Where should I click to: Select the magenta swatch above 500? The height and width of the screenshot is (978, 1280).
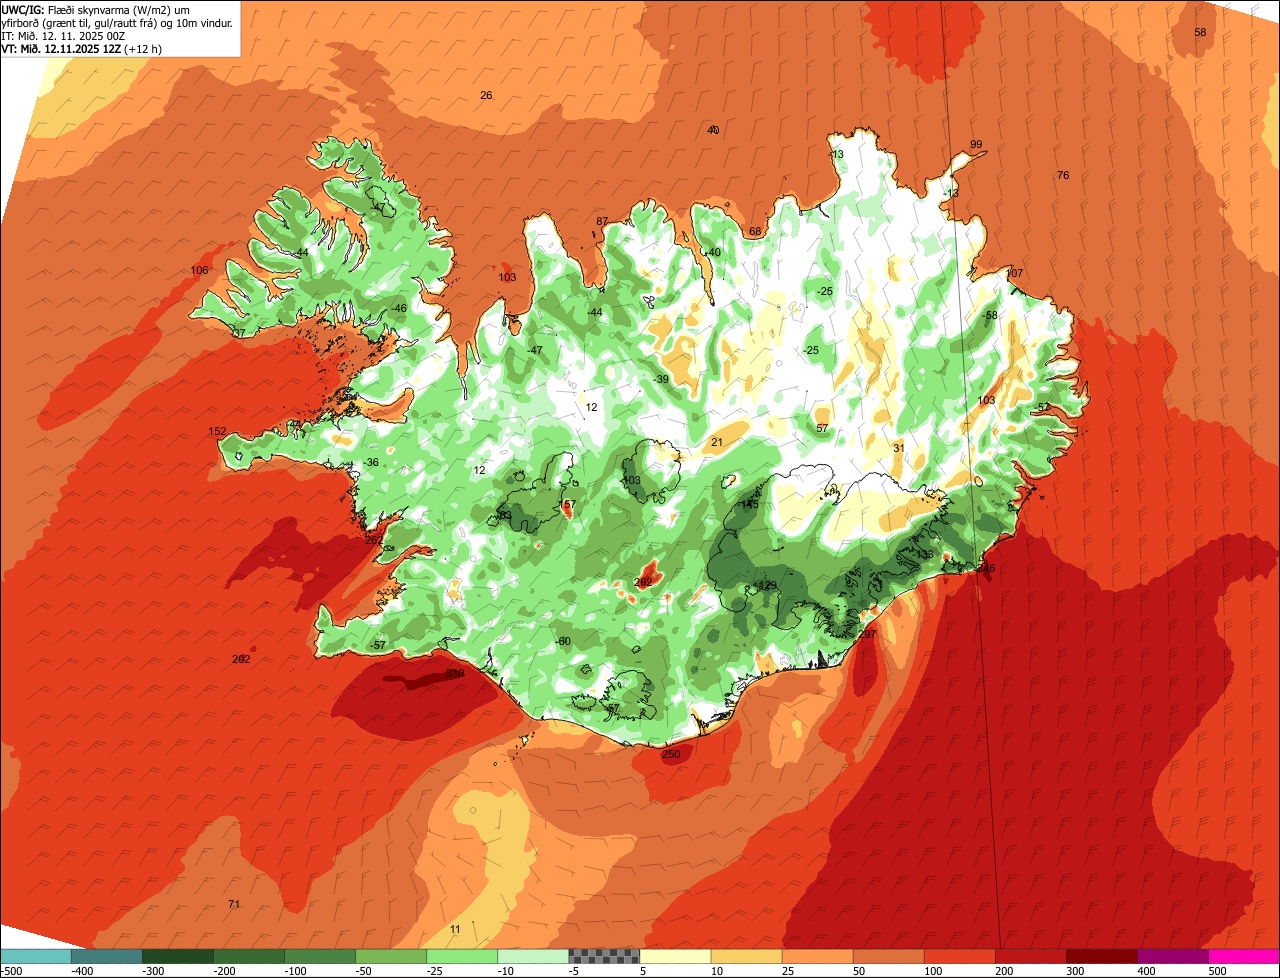[1244, 956]
